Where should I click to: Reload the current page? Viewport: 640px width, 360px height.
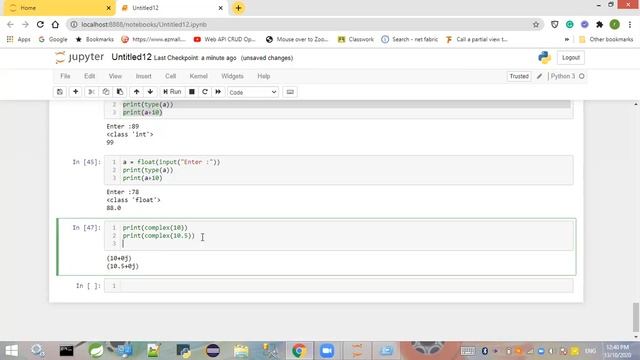click(x=40, y=24)
